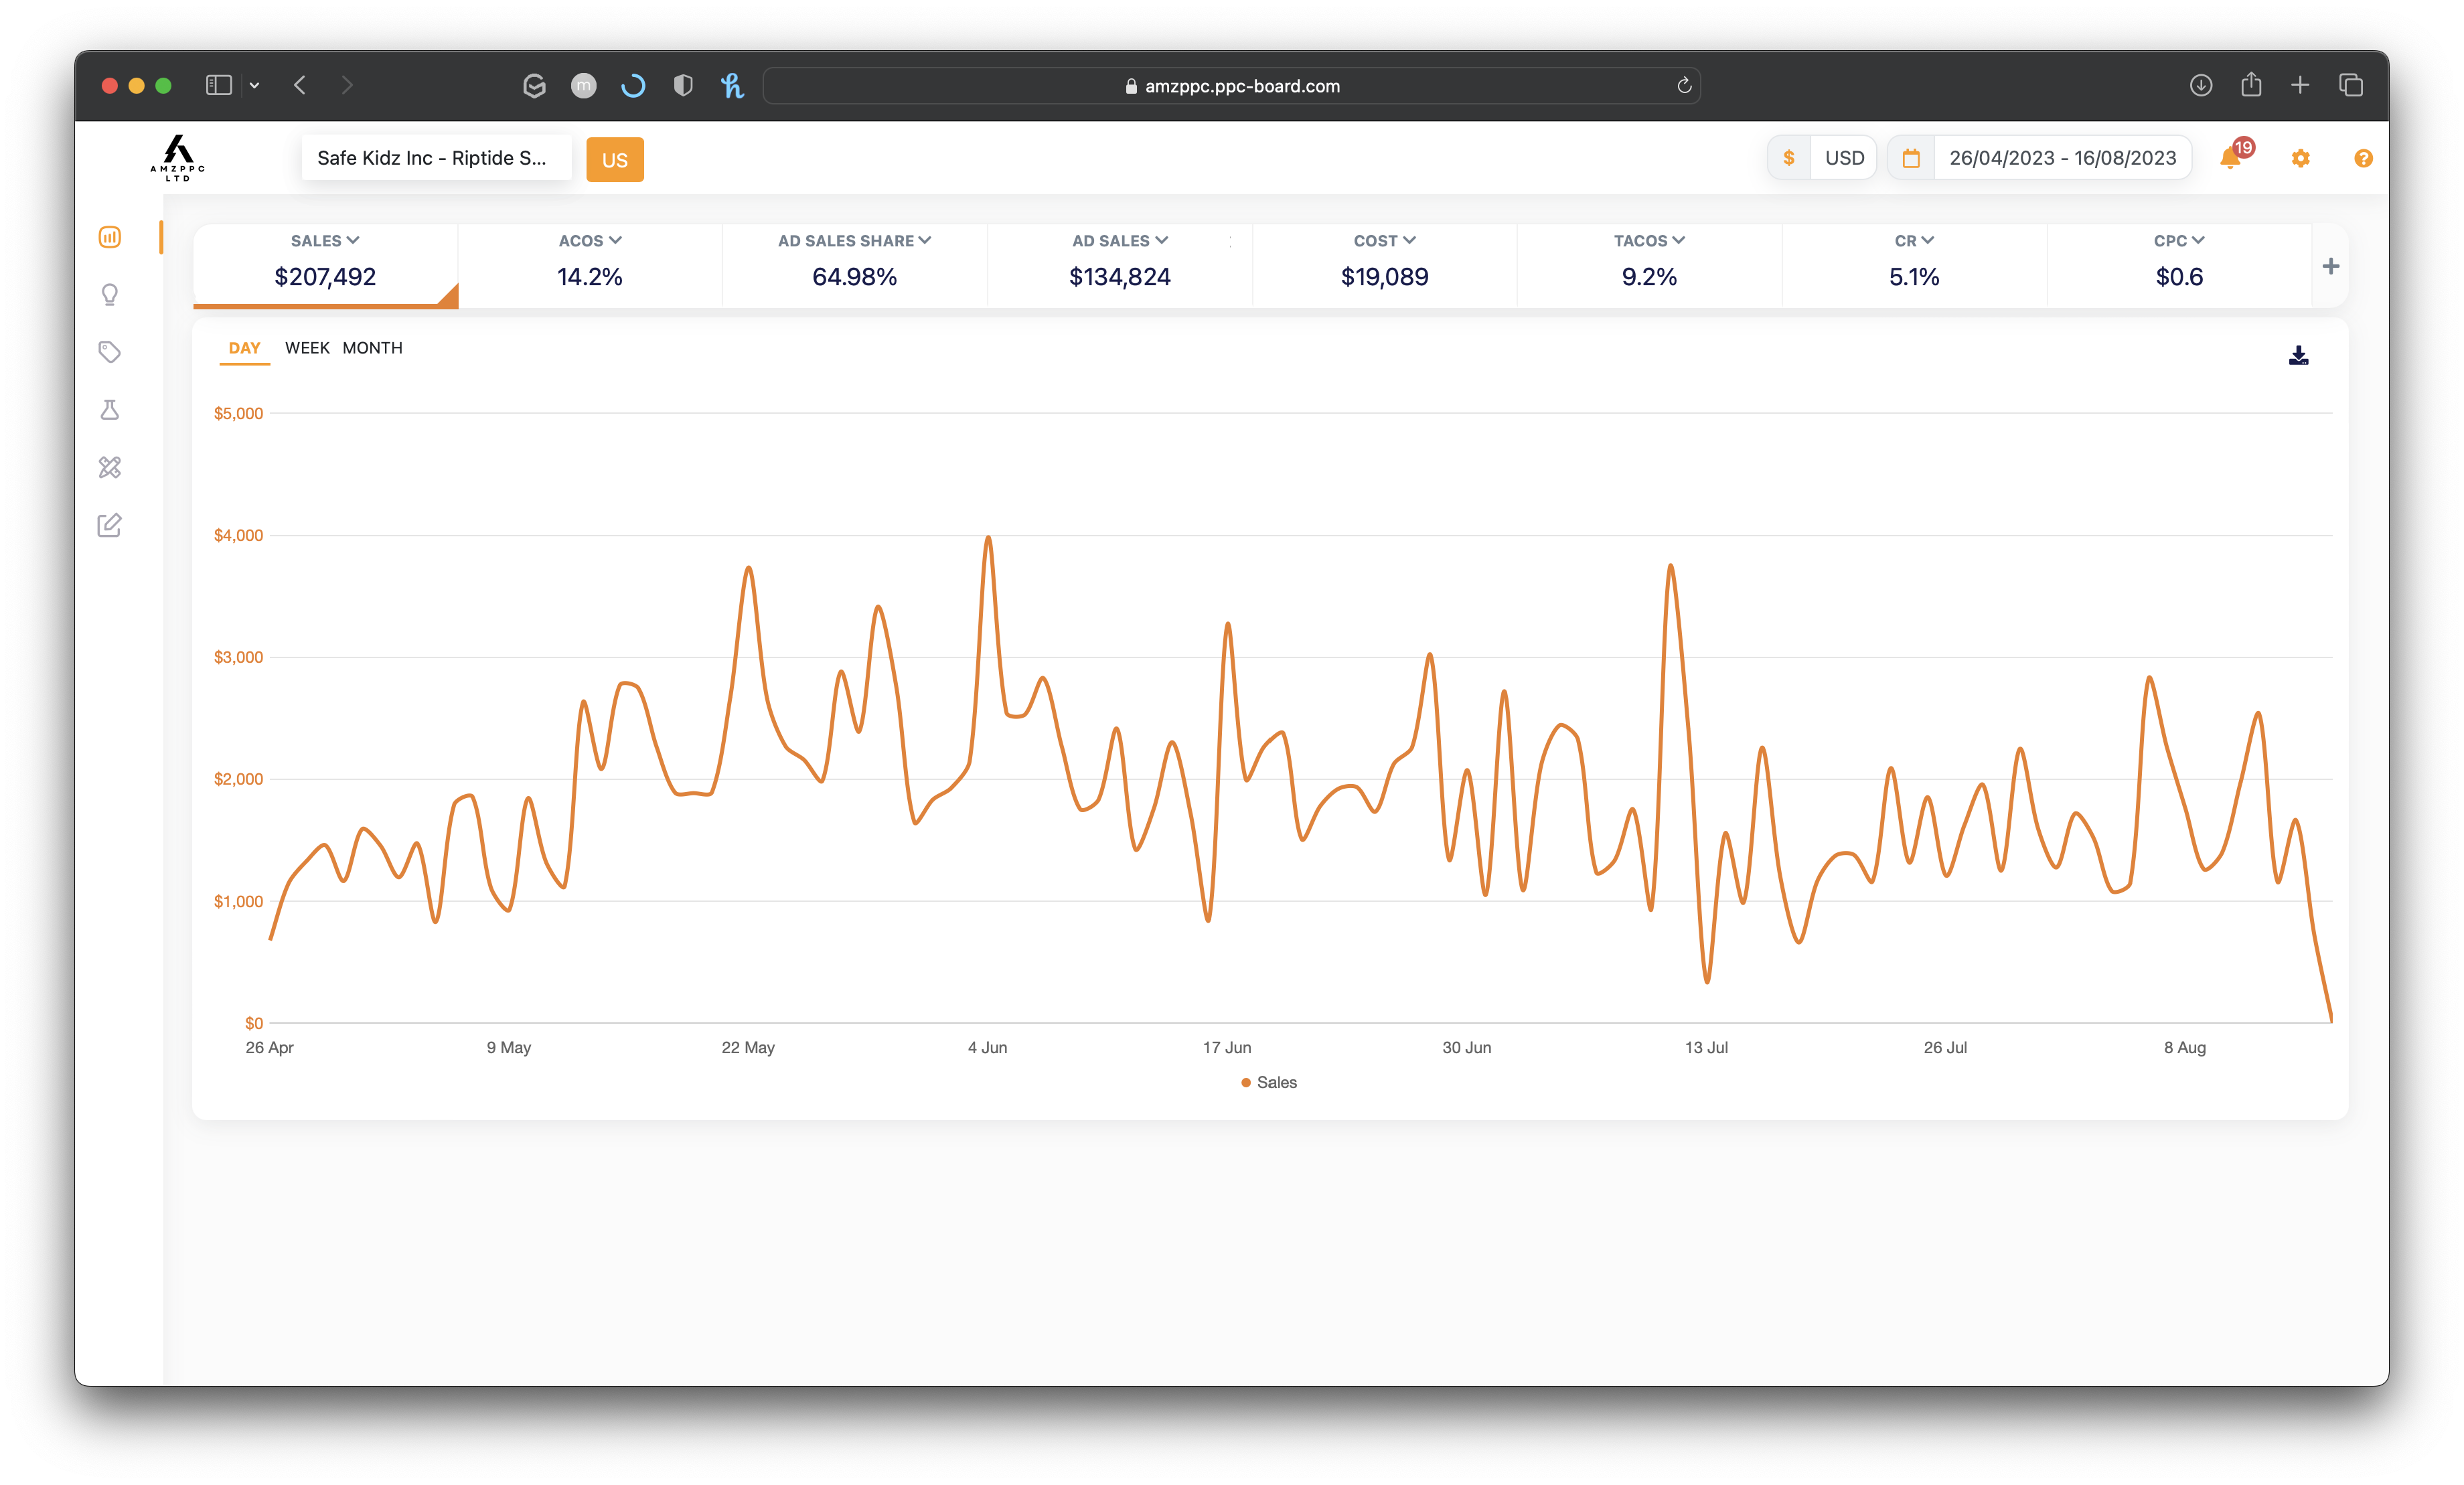Switch chart to MONTH view

pyautogui.click(x=372, y=348)
